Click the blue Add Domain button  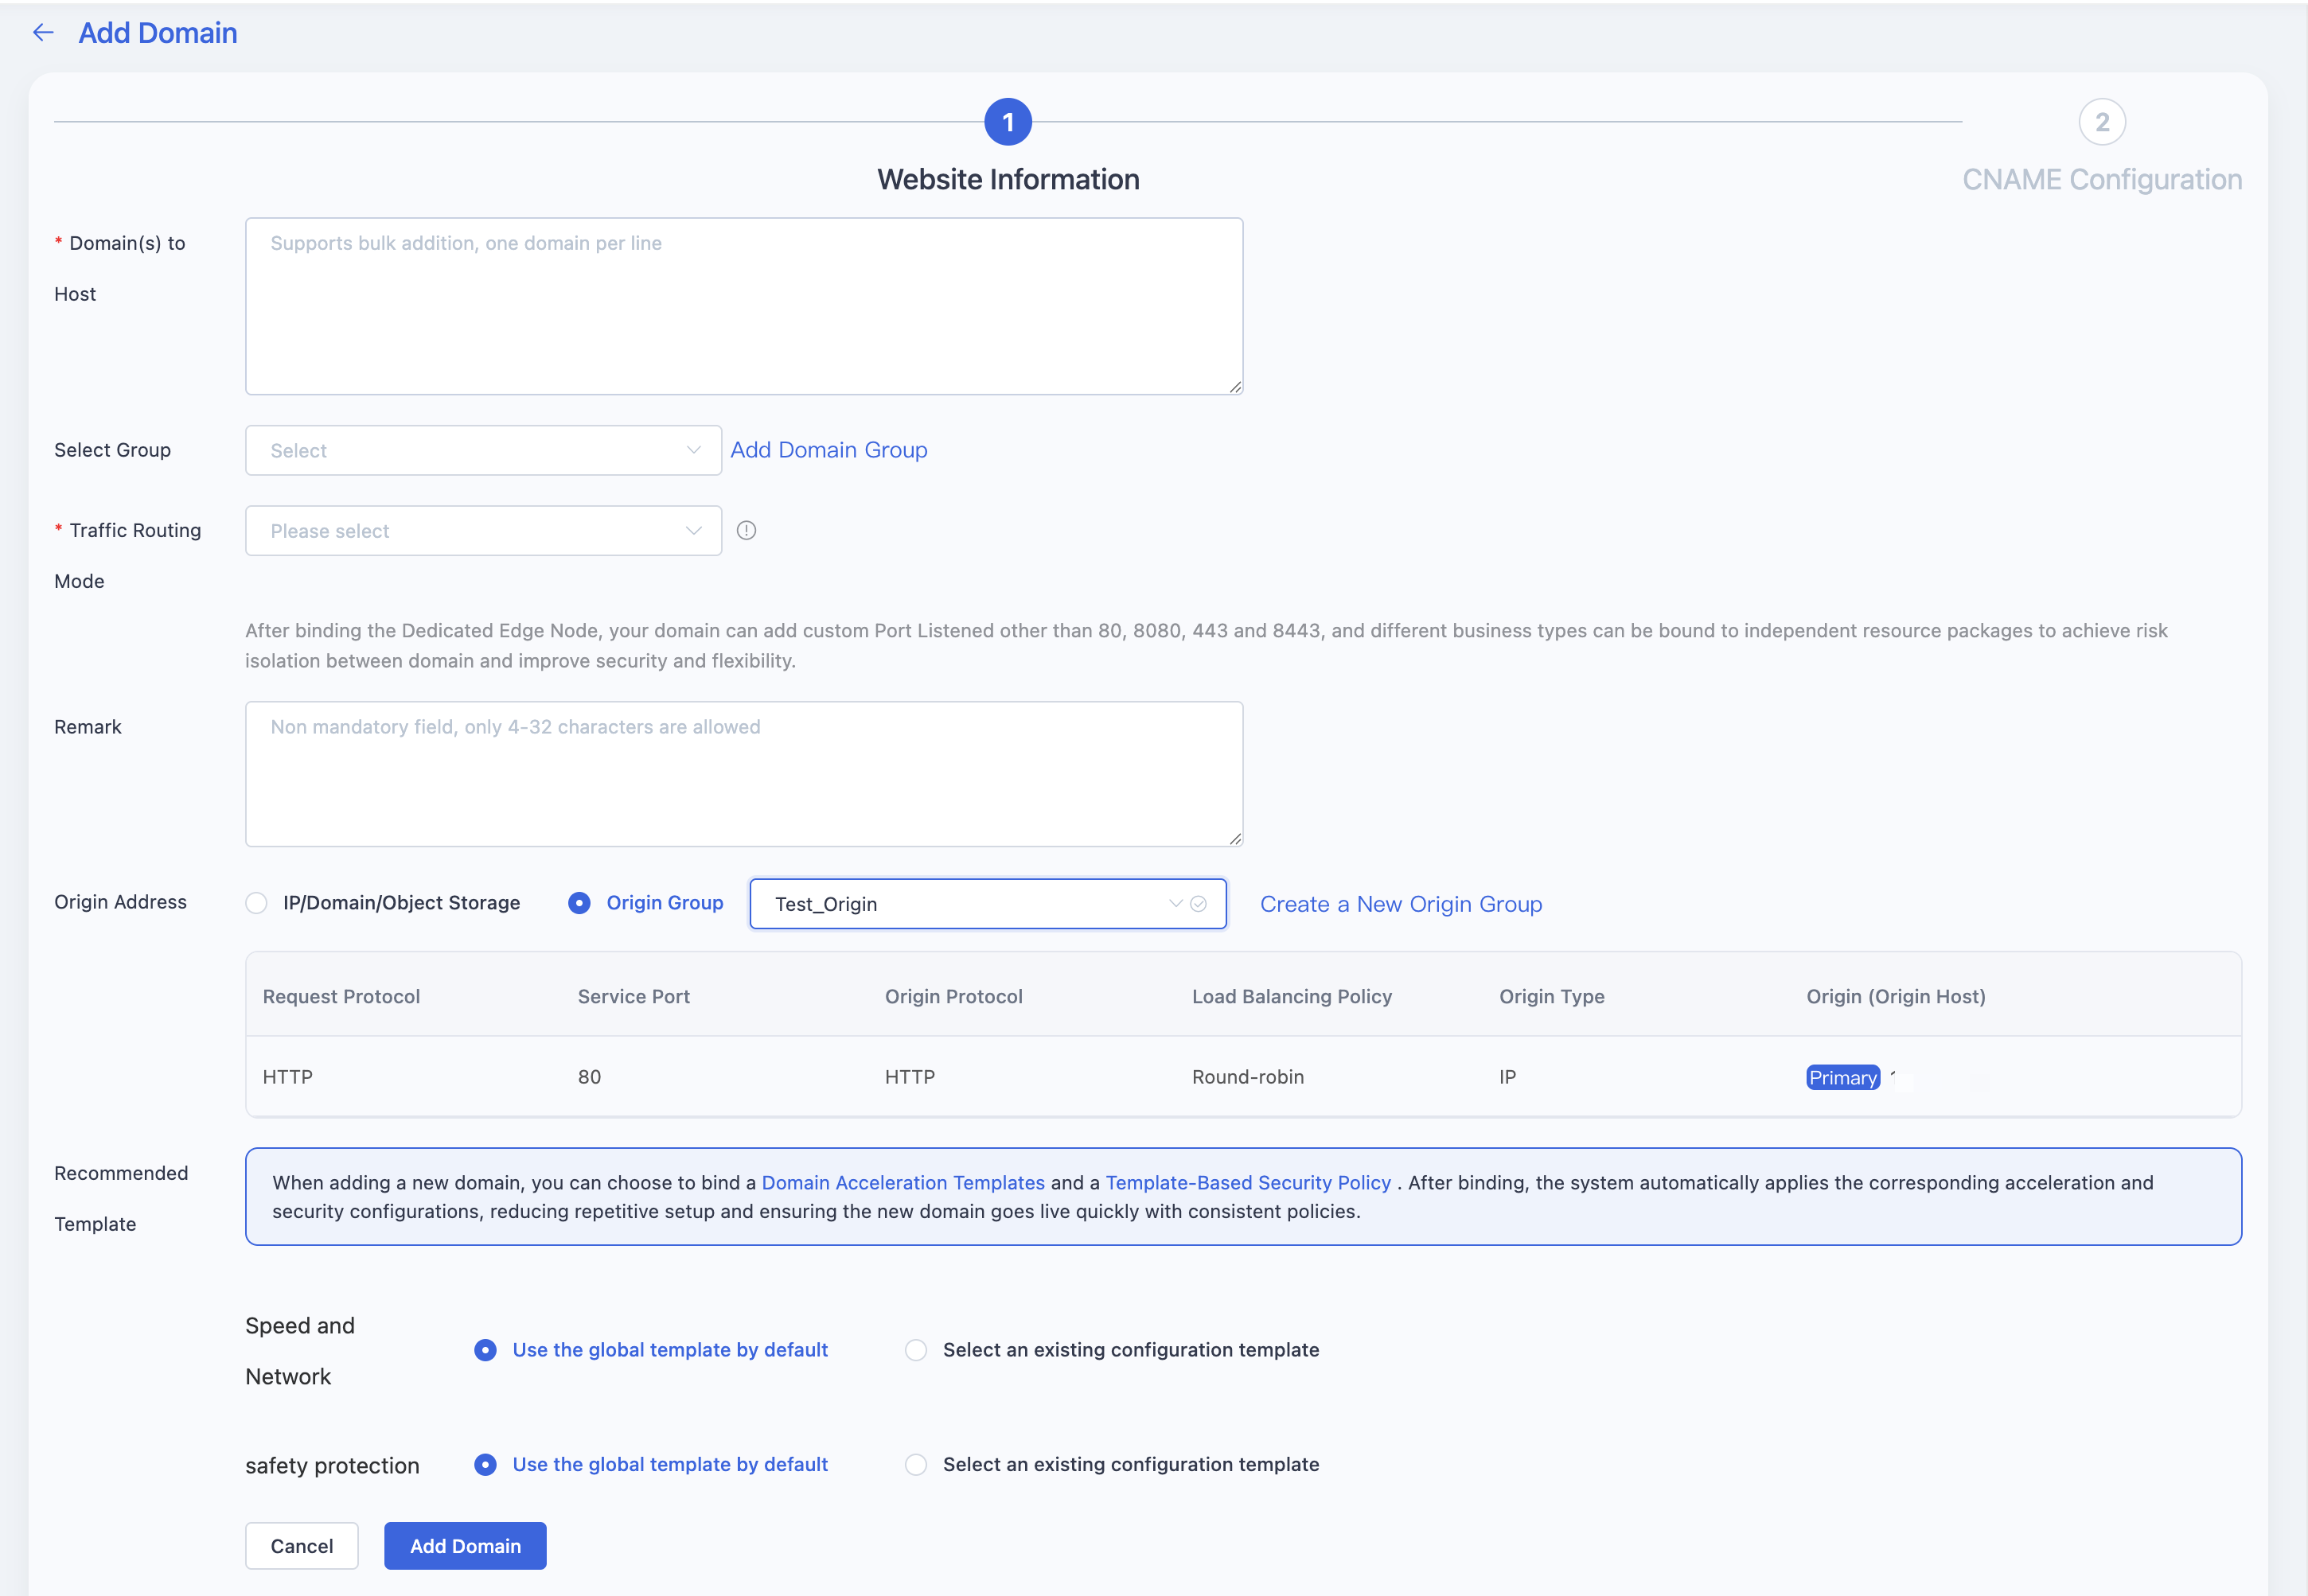(465, 1546)
